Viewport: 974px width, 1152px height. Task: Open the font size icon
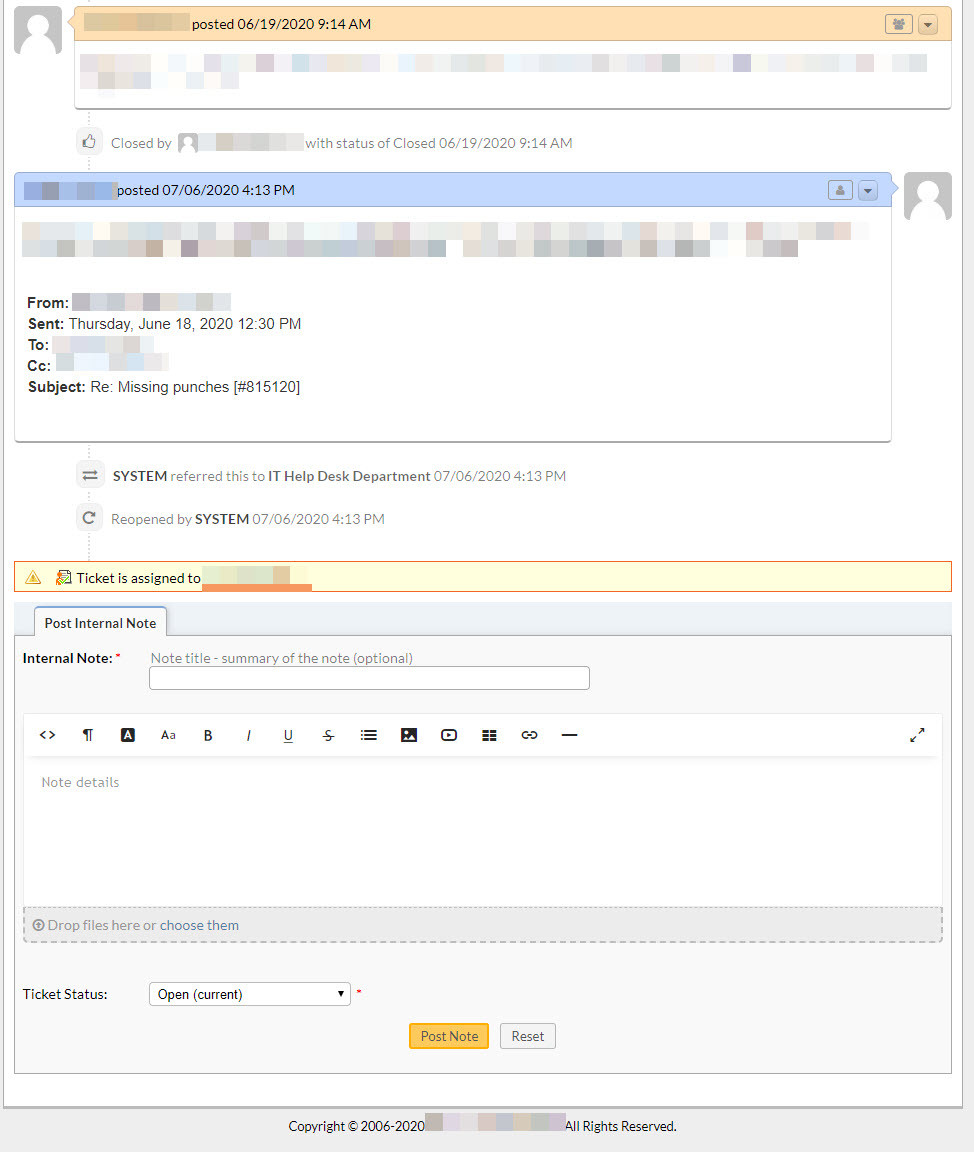[168, 735]
